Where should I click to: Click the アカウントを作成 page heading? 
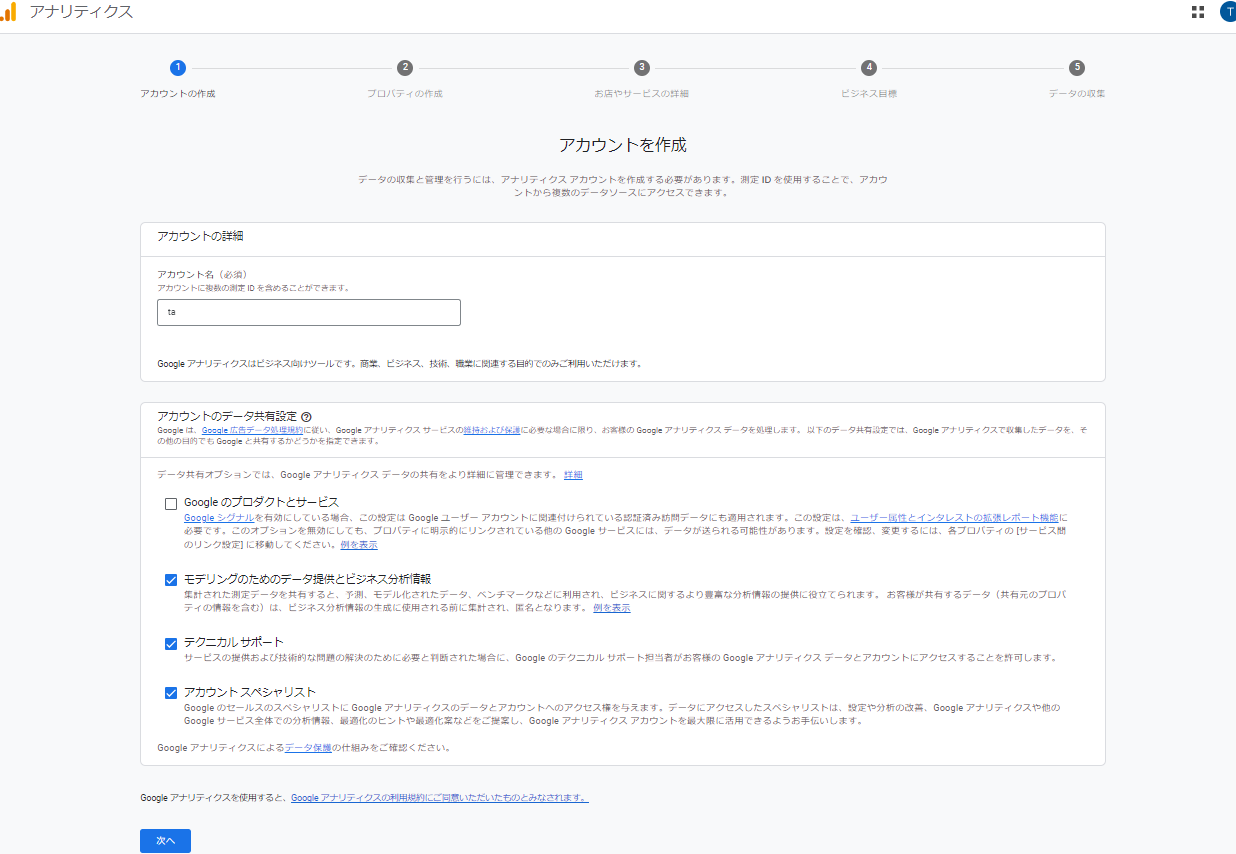point(623,145)
